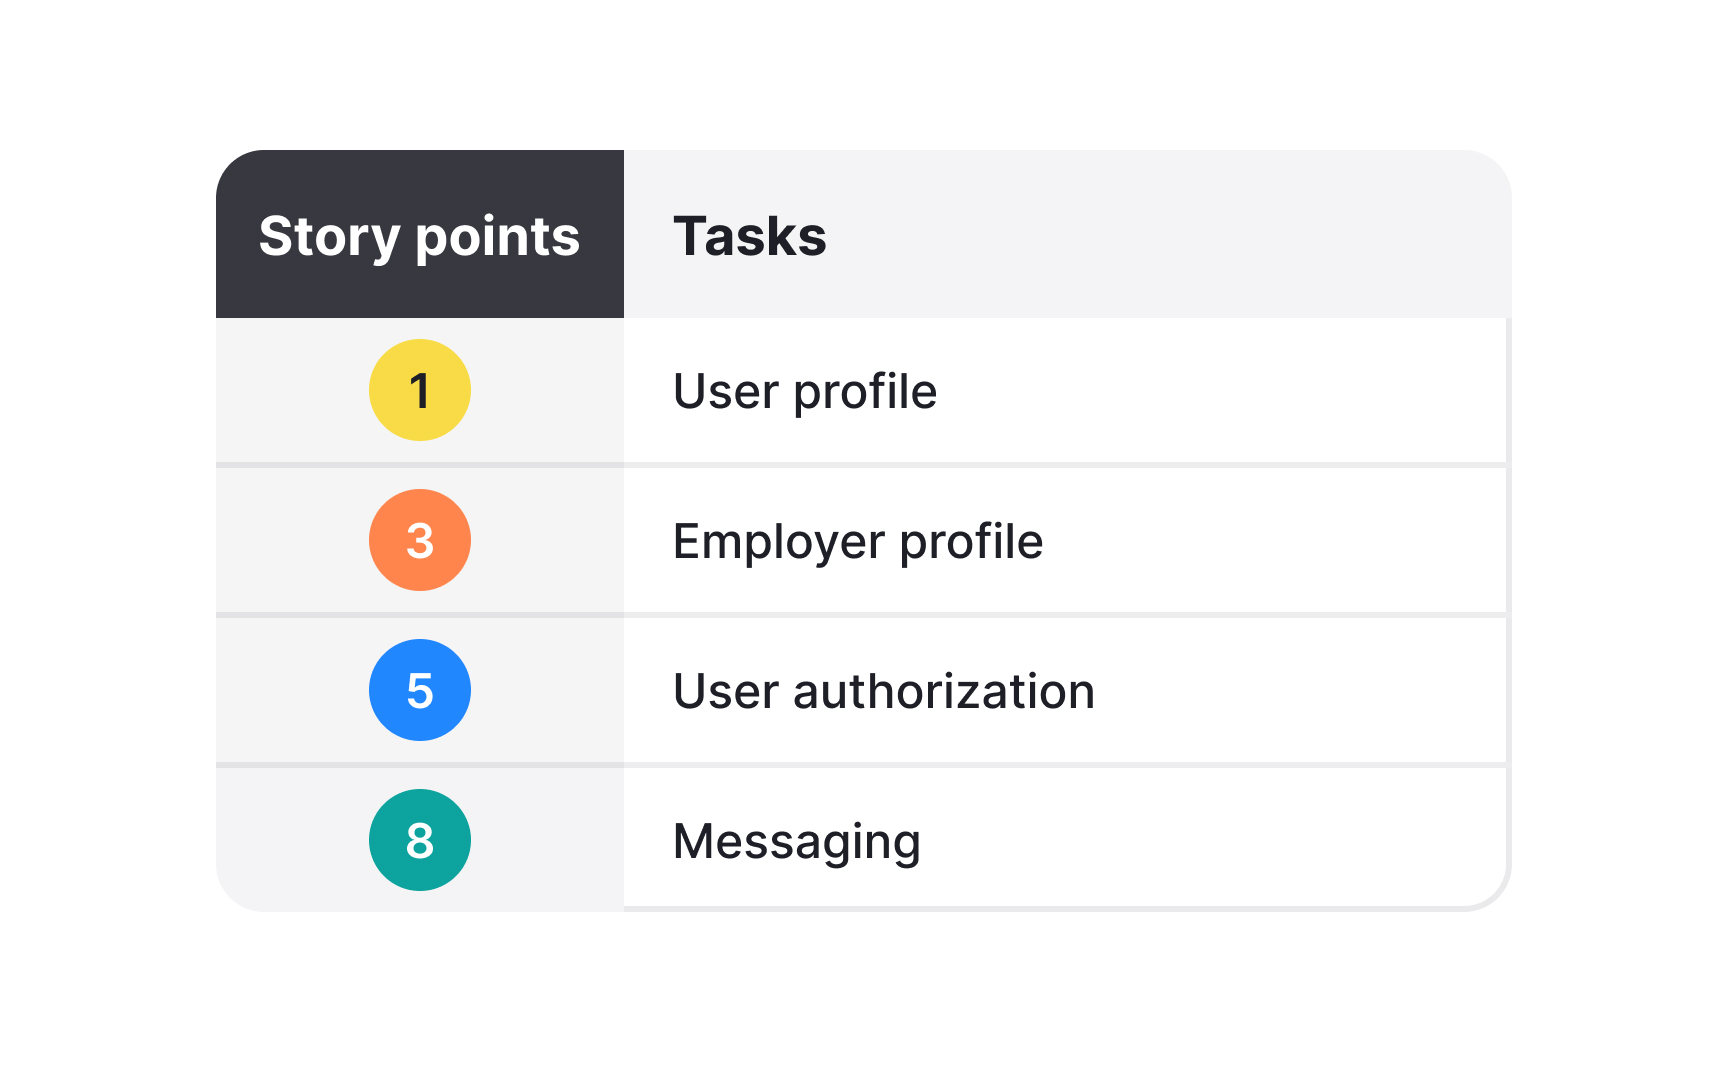Click the word "authorization" in the task list
The image size is (1728, 1080).
[944, 691]
